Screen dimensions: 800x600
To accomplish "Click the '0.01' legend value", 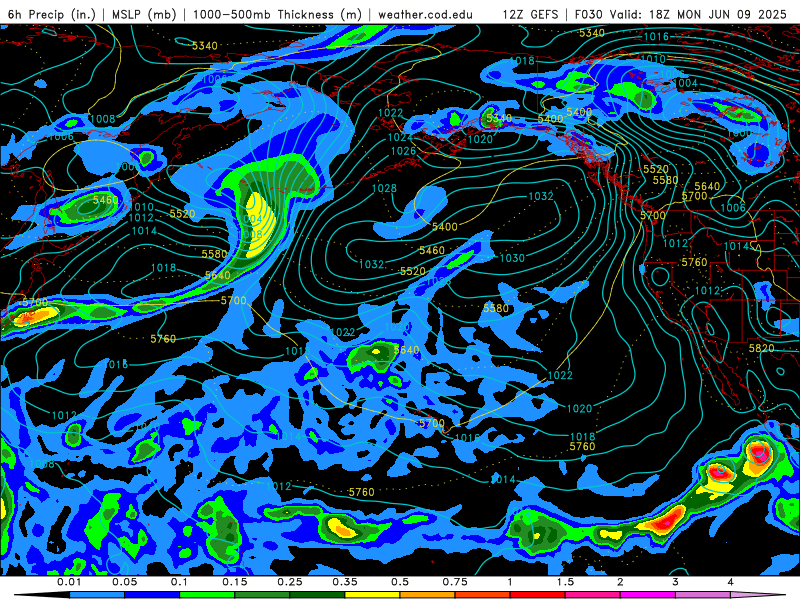I will click(x=69, y=582).
